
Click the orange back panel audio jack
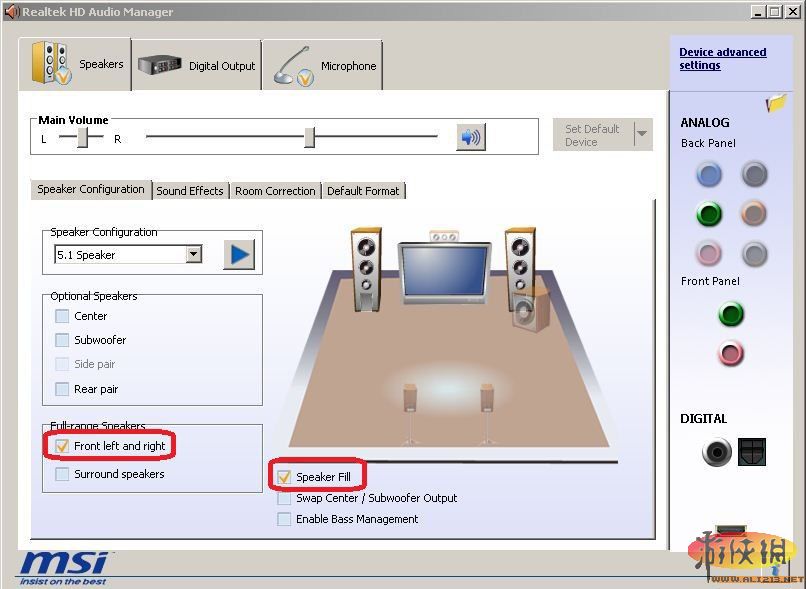754,214
